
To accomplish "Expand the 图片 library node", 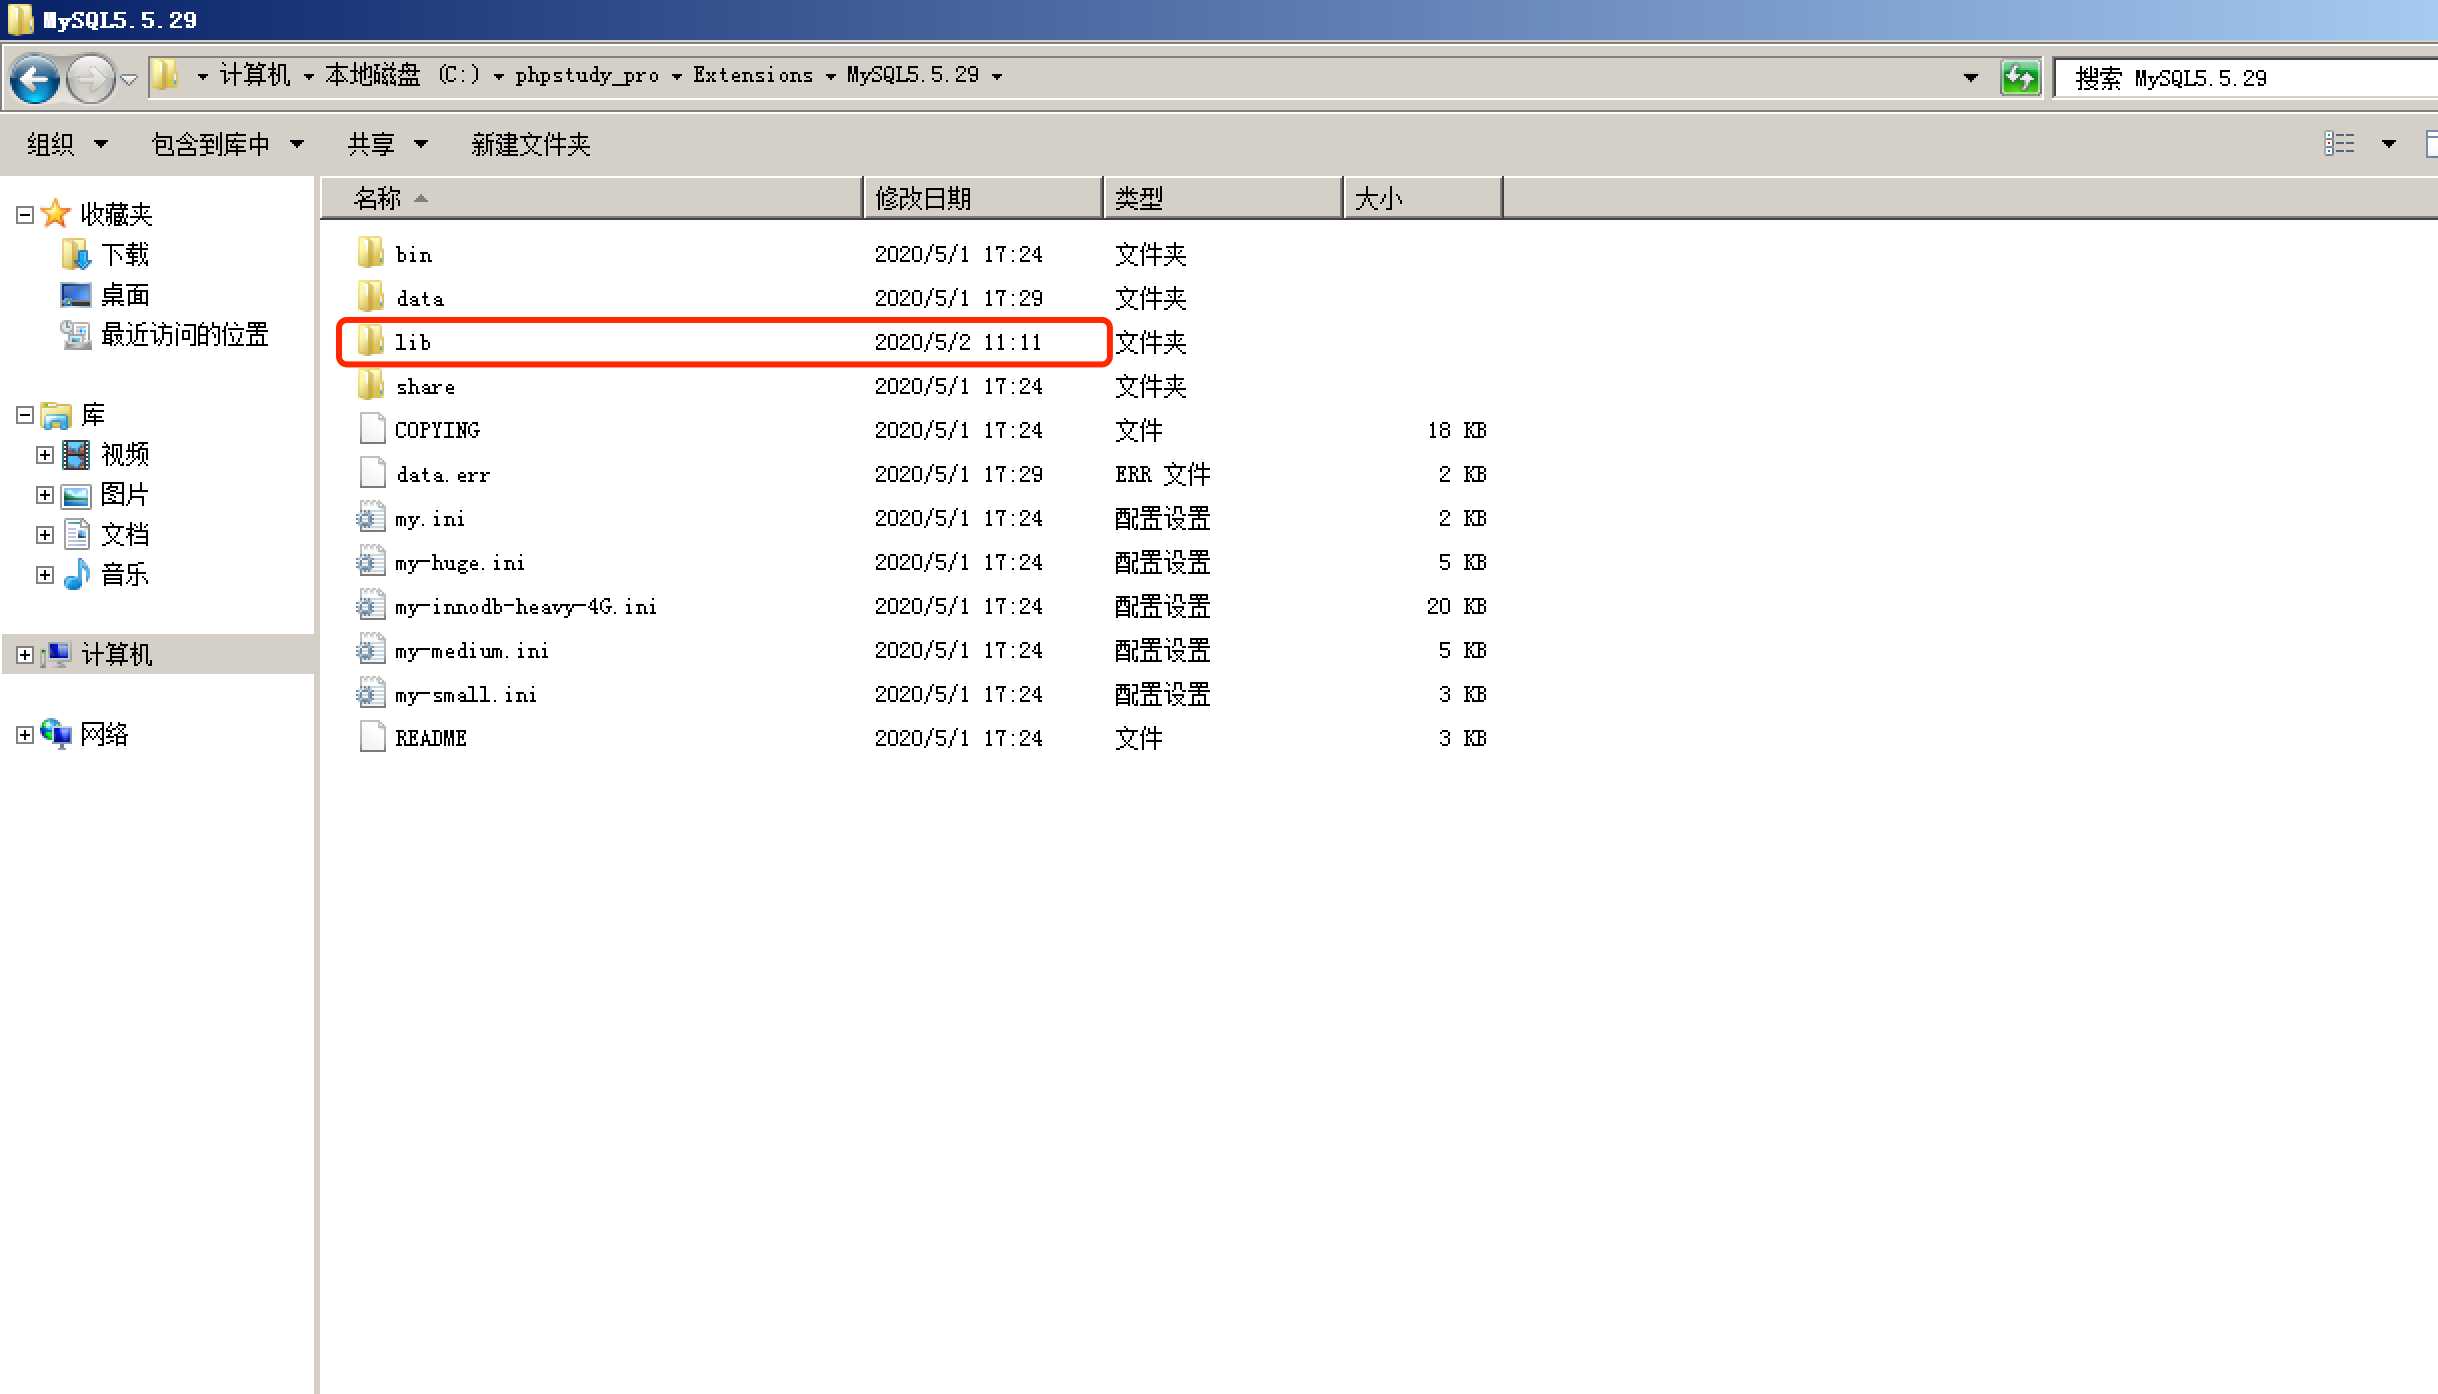I will [x=45, y=494].
